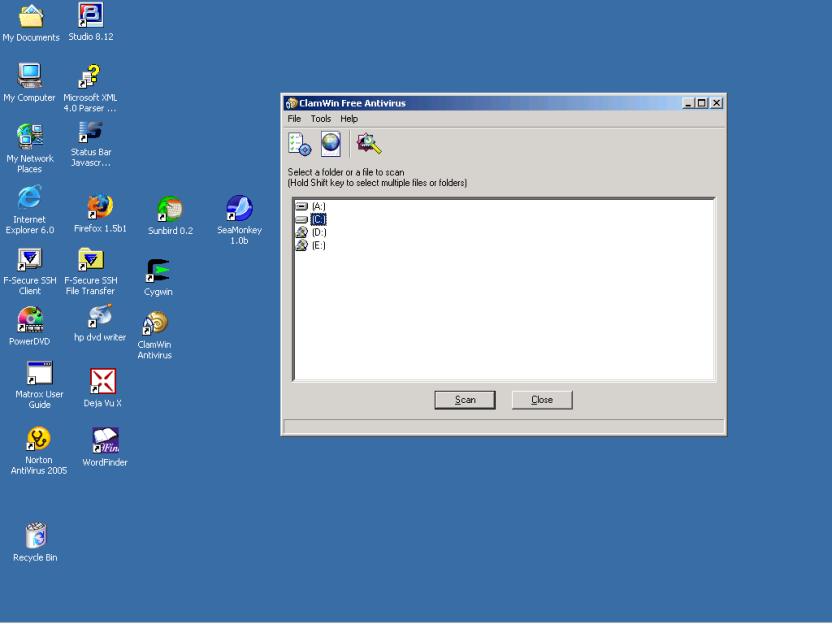Select the Cygwin desktop shortcut

pos(158,278)
